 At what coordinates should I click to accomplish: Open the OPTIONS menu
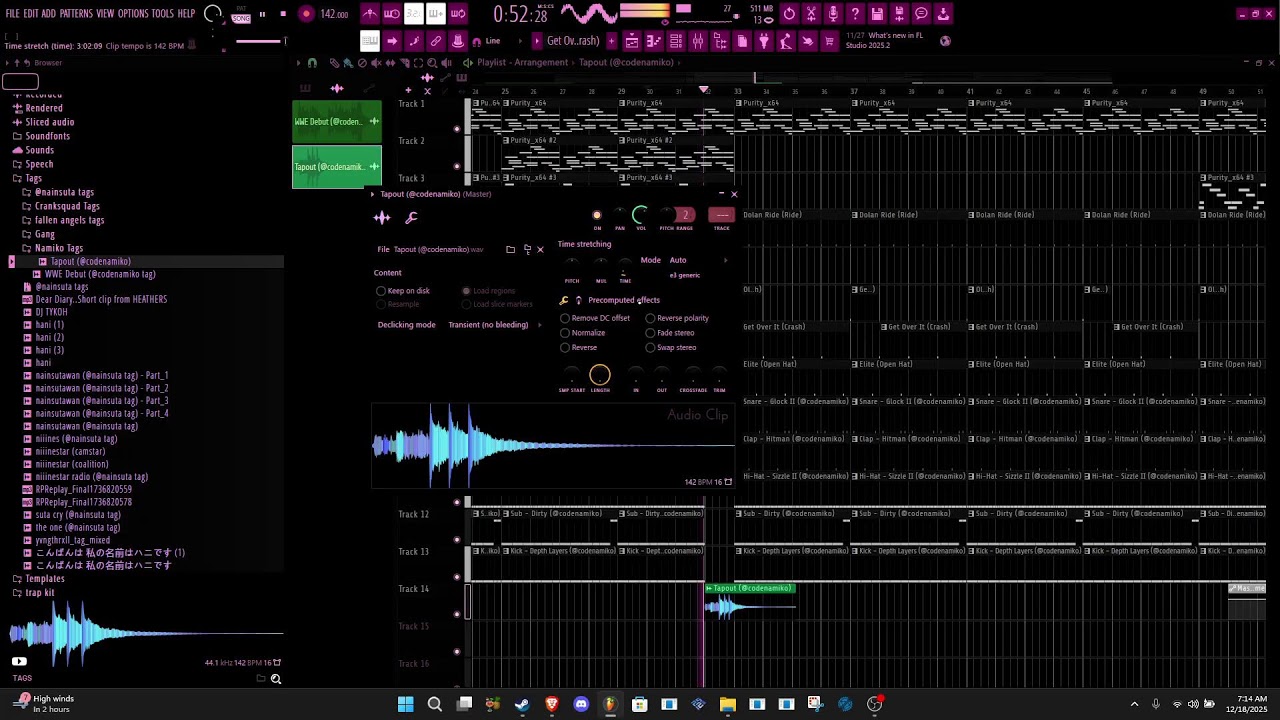133,14
